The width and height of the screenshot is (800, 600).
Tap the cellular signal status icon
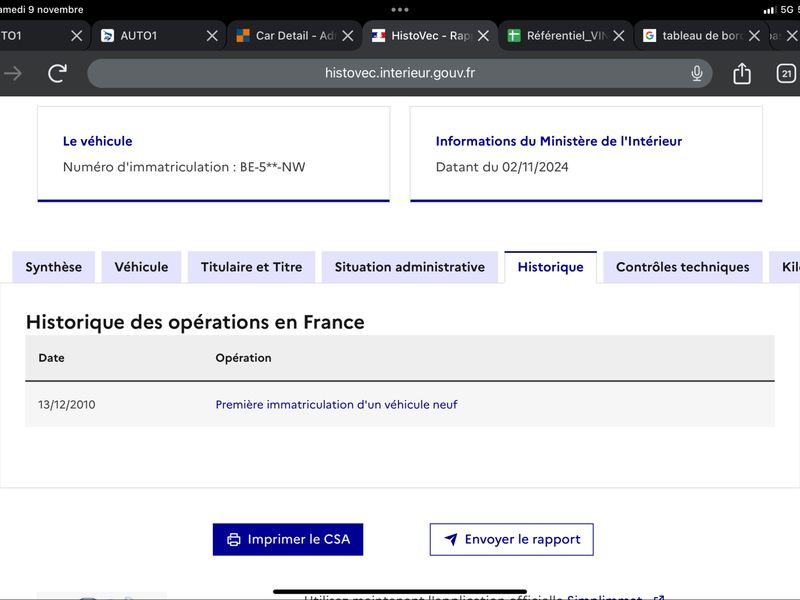point(769,10)
